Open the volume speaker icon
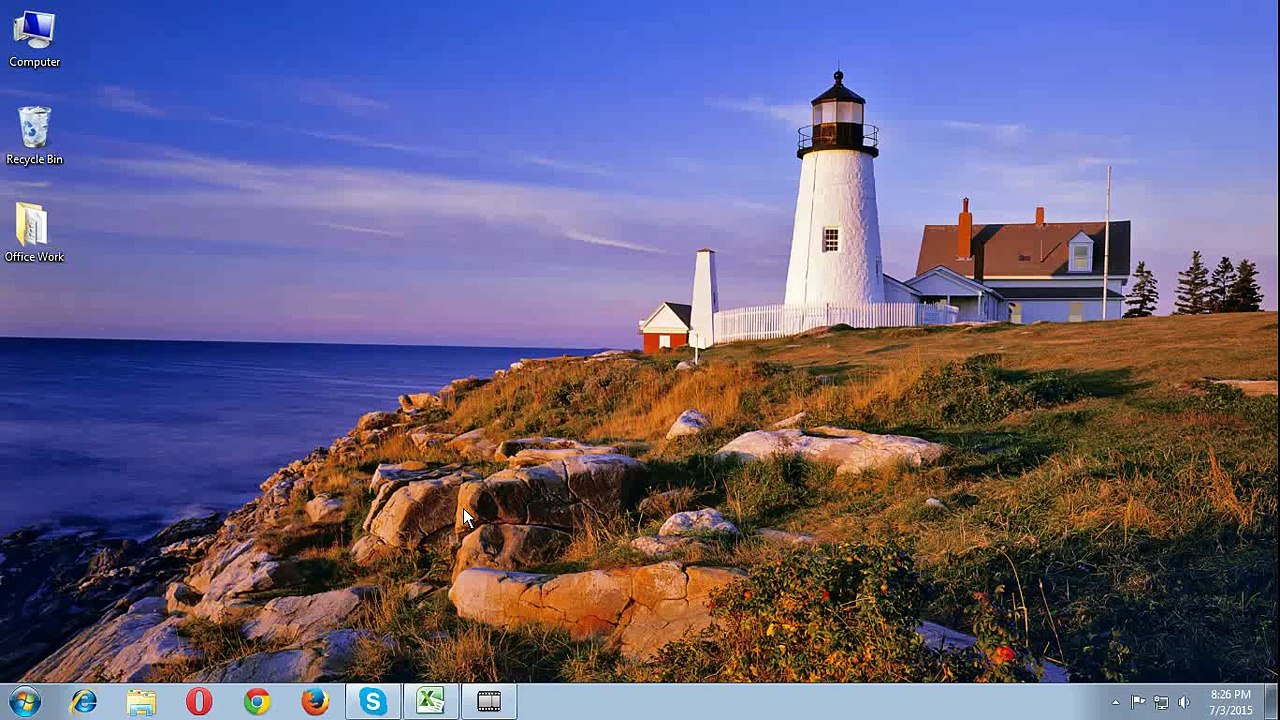1280x720 pixels. point(1184,703)
